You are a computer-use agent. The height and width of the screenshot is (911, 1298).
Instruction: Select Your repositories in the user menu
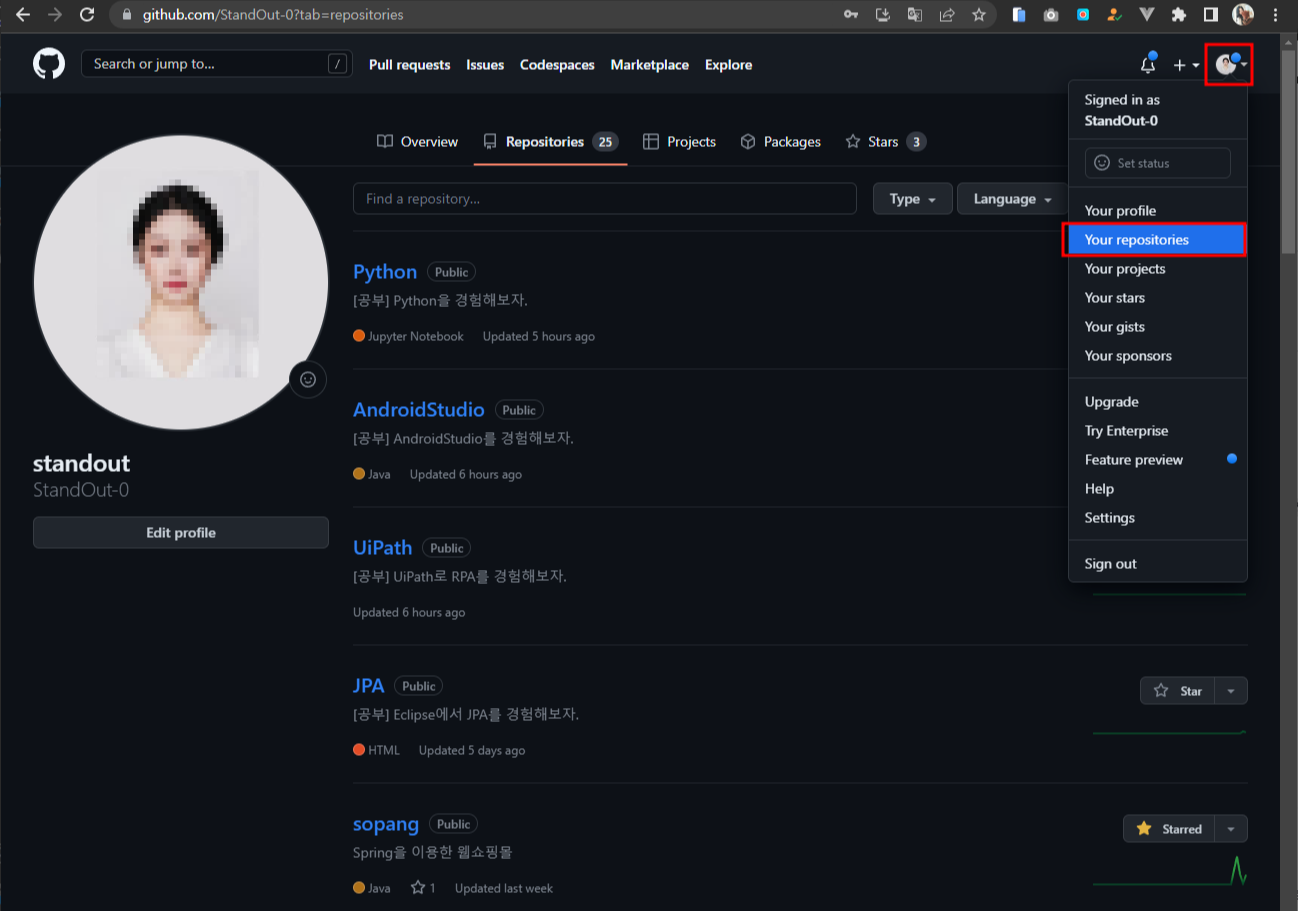point(1158,240)
